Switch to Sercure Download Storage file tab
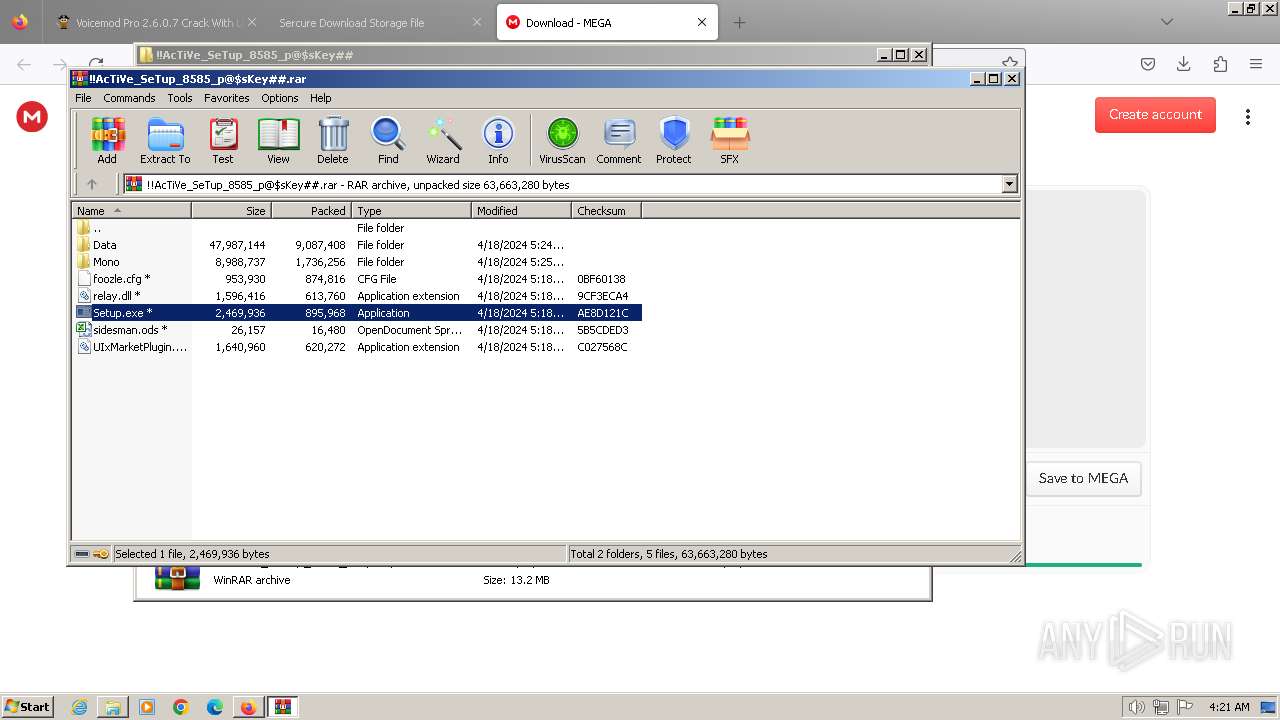Viewport: 1280px width, 720px height. point(378,22)
